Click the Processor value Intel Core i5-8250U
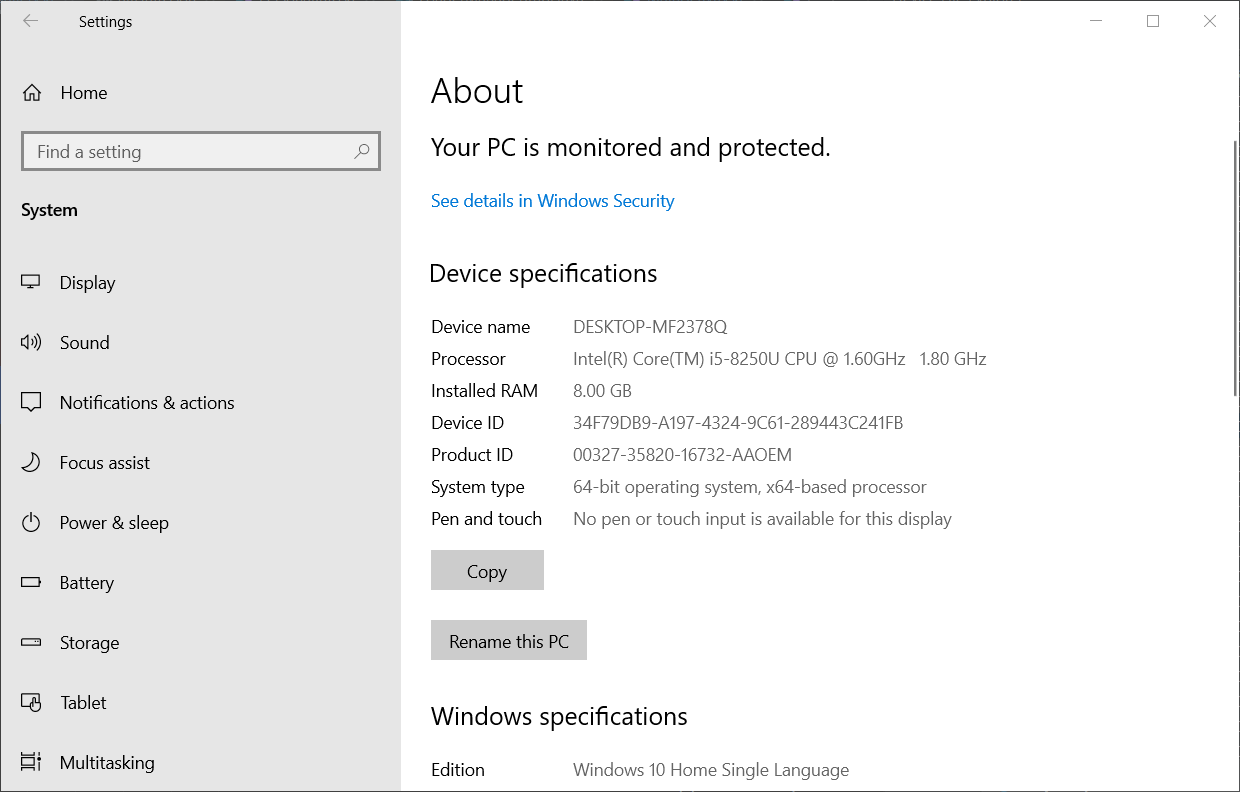 [x=780, y=359]
